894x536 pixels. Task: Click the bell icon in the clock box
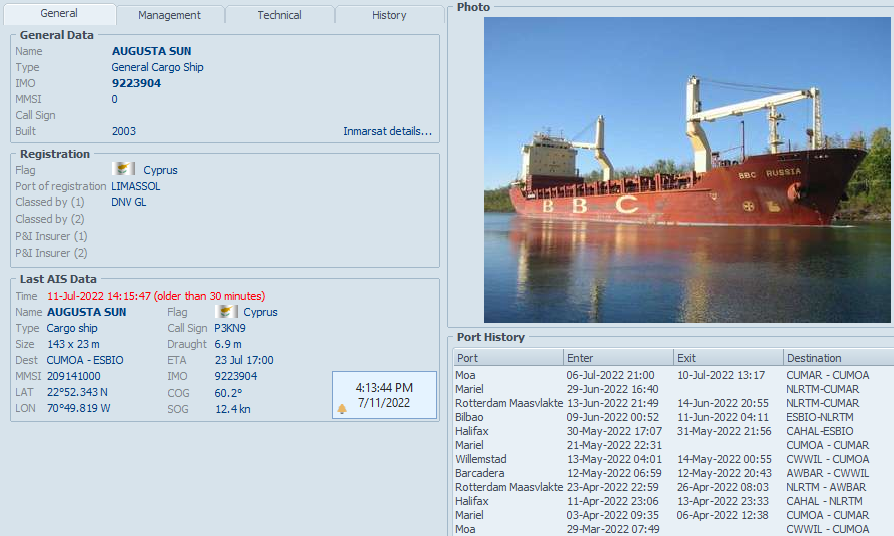point(342,409)
